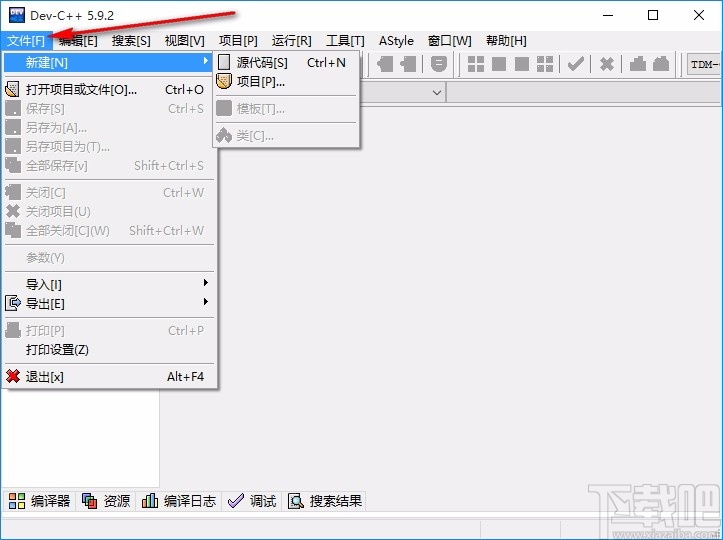Image resolution: width=723 pixels, height=540 pixels.
Task: Open the Edit [E] menu
Action: point(78,41)
